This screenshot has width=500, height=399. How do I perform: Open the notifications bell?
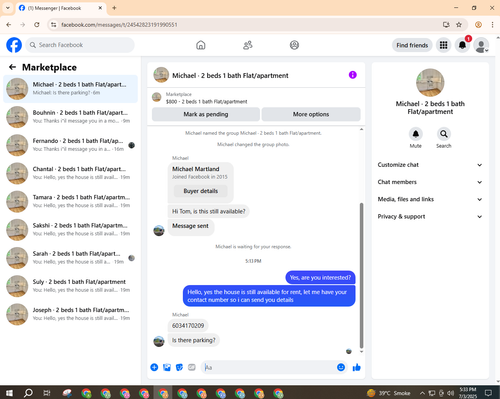pos(462,45)
